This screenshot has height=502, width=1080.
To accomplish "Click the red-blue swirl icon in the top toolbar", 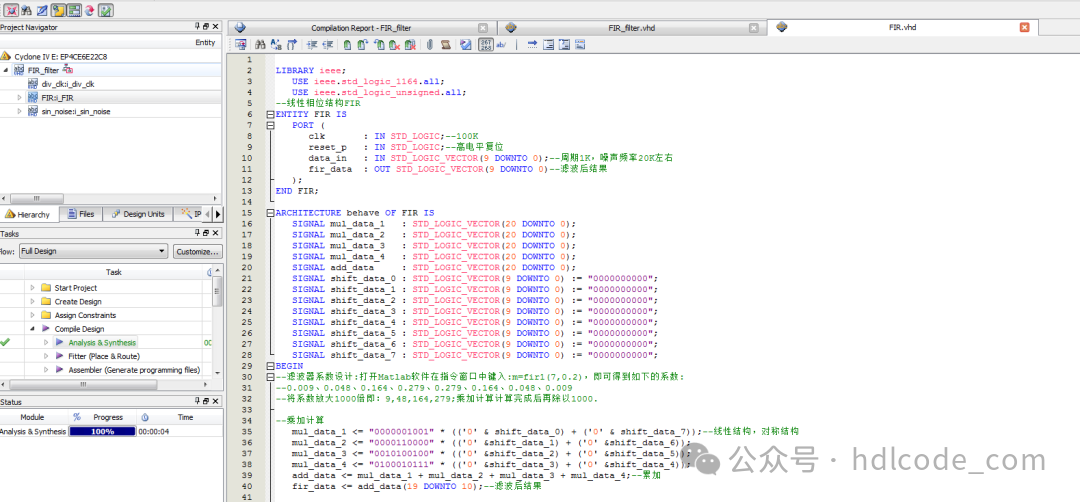I will [x=90, y=10].
